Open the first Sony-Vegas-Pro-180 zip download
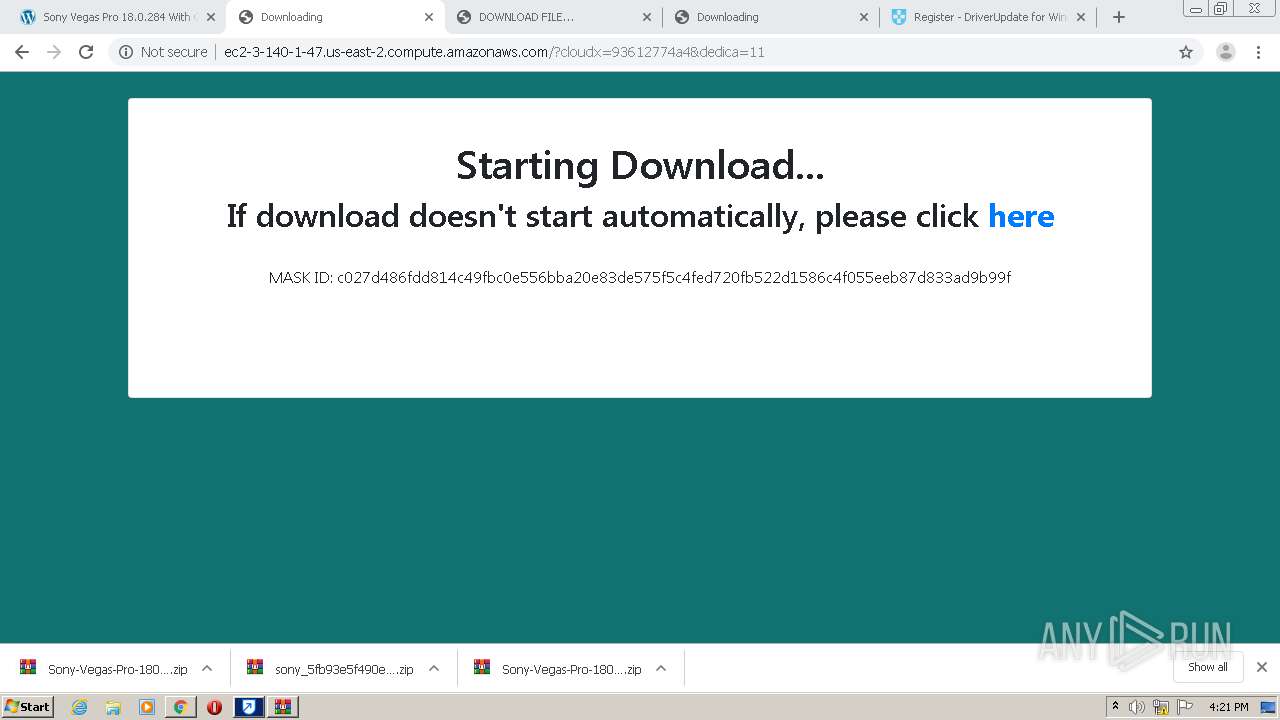The height and width of the screenshot is (720, 1280). (x=104, y=669)
